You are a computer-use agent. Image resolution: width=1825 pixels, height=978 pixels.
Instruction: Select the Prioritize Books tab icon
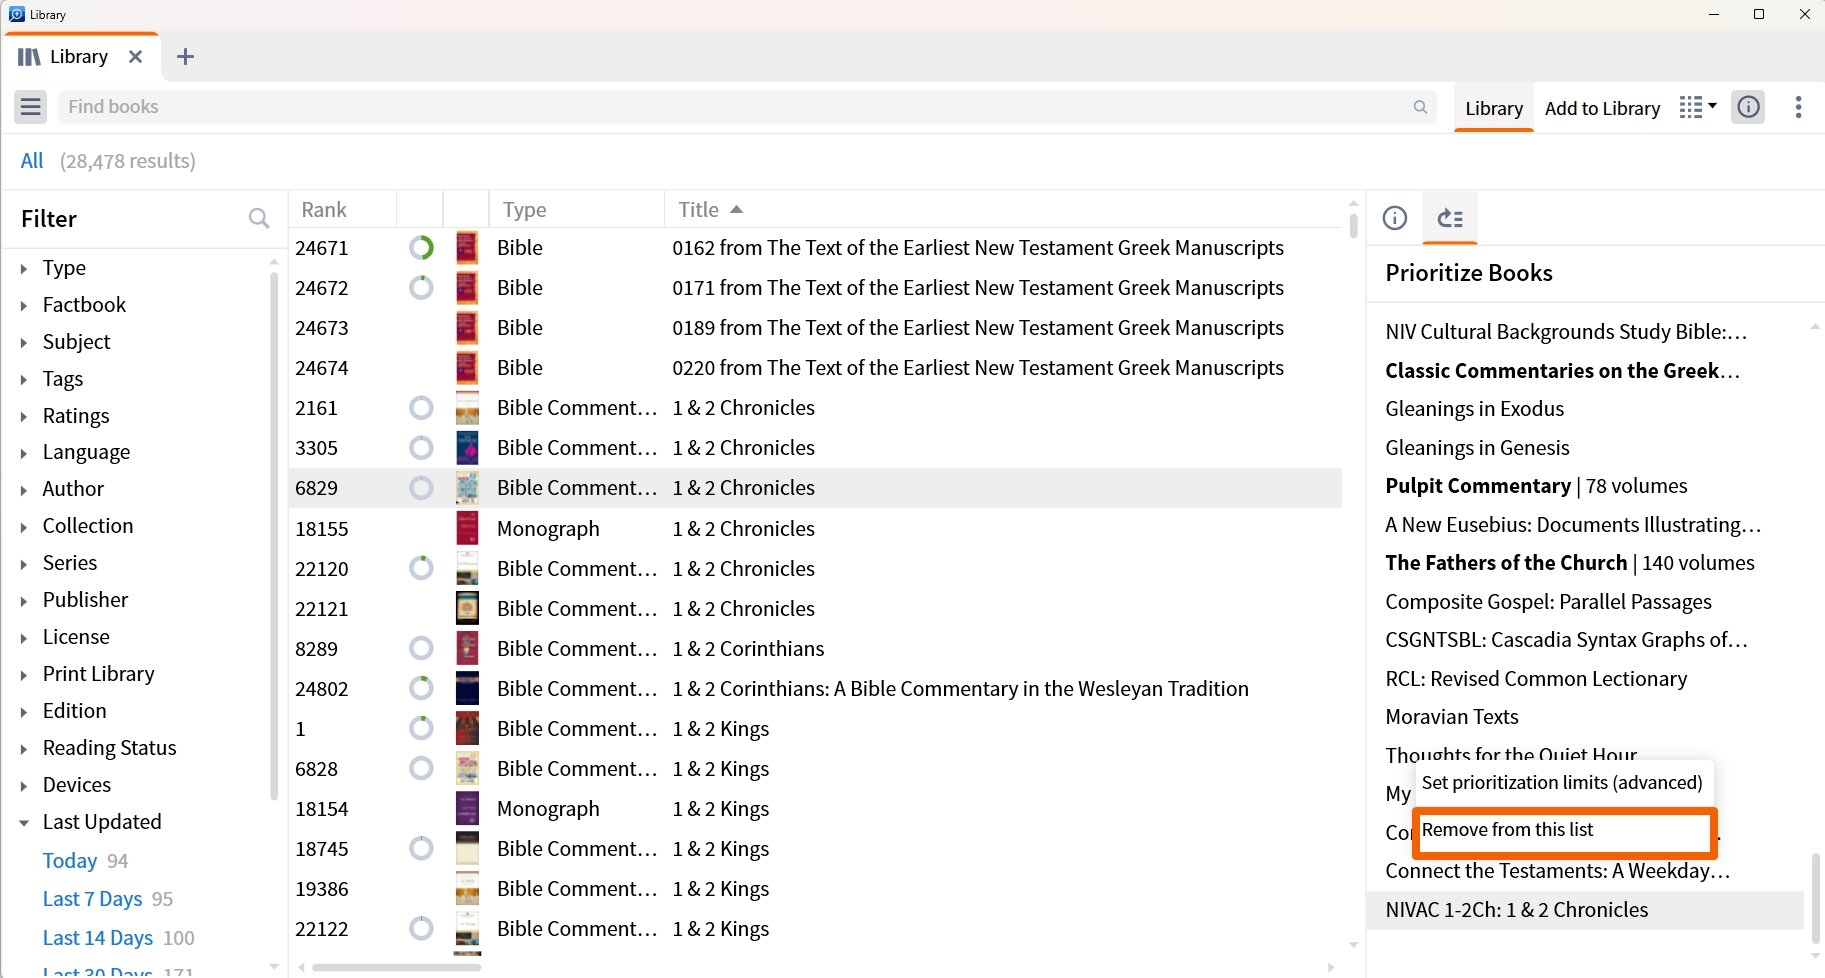[x=1450, y=218]
